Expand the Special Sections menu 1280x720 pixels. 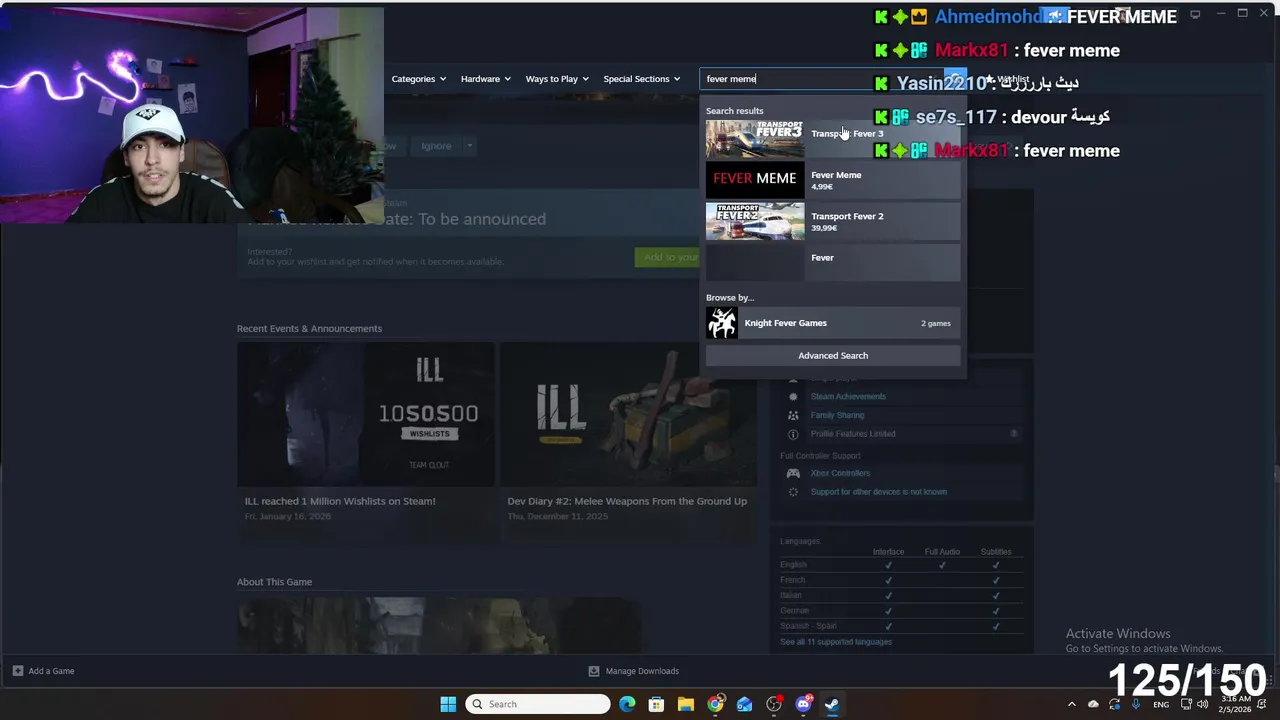click(x=641, y=79)
